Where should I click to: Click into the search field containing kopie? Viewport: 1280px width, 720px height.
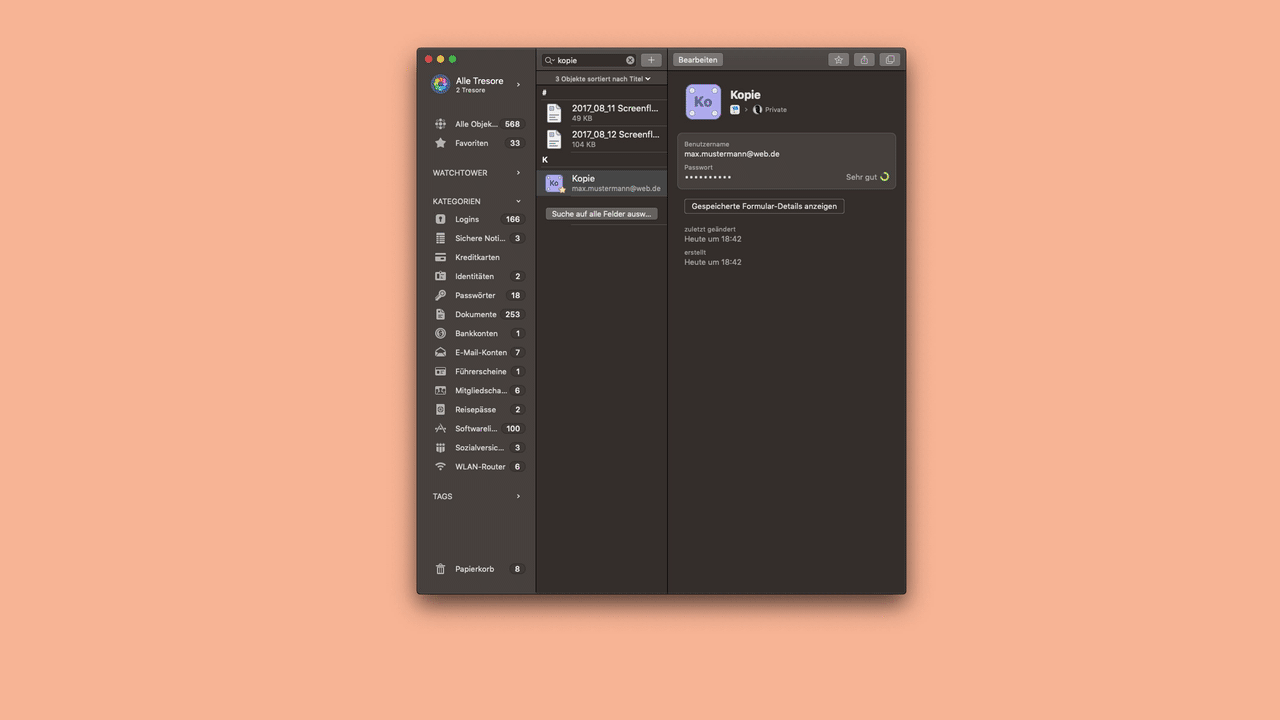(590, 60)
